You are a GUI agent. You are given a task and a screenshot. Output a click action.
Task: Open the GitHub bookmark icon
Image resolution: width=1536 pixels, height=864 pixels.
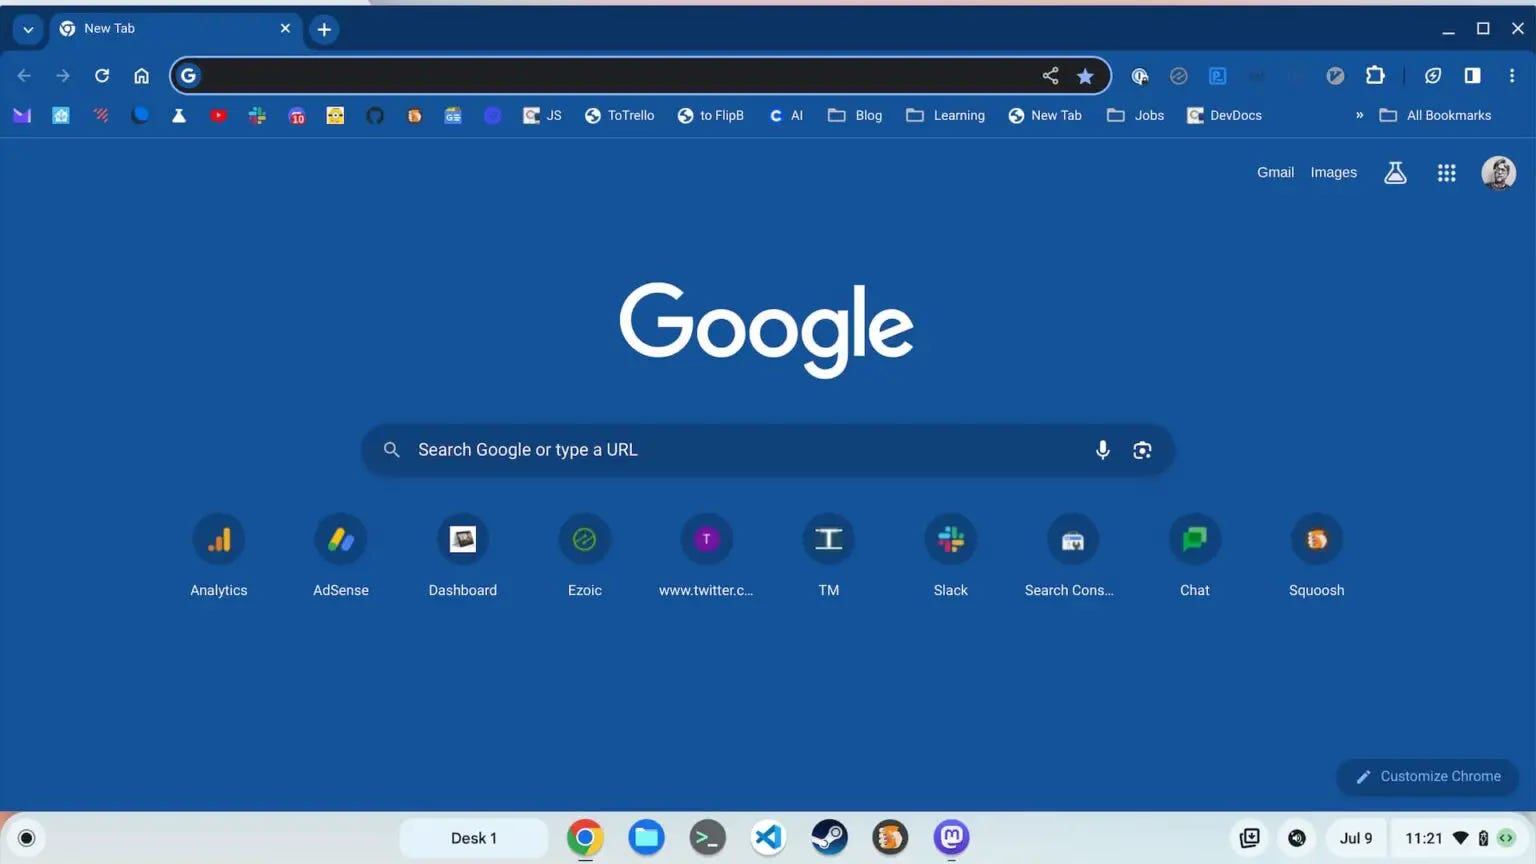pyautogui.click(x=375, y=116)
